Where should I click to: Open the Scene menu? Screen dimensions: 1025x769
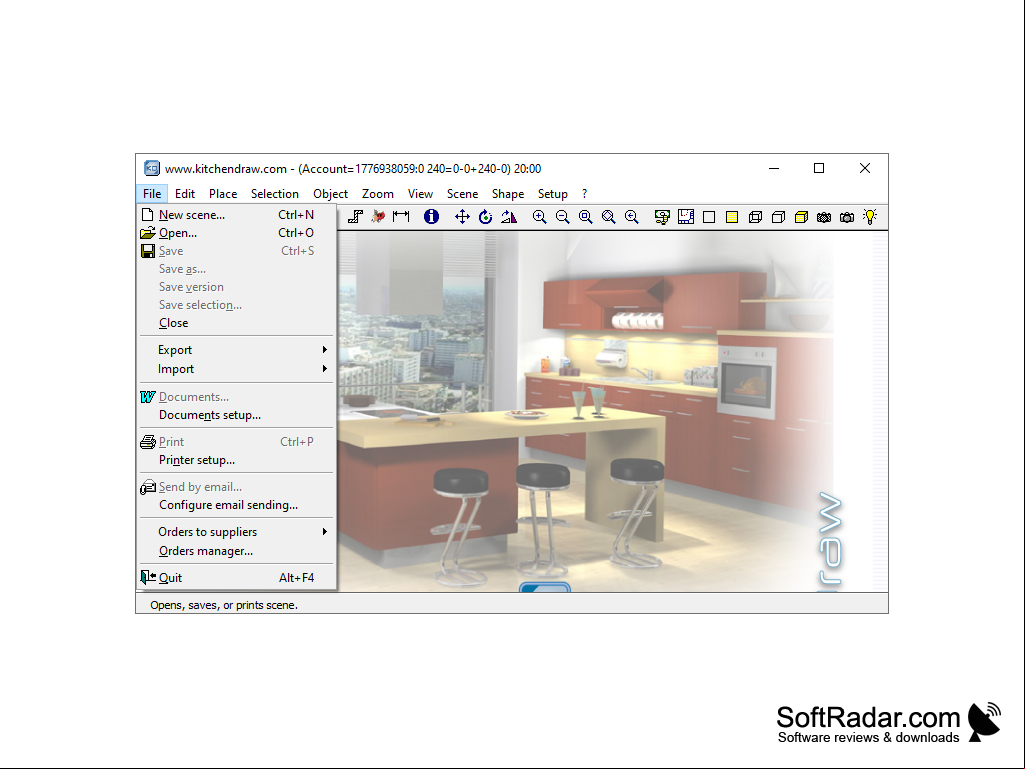click(x=462, y=194)
